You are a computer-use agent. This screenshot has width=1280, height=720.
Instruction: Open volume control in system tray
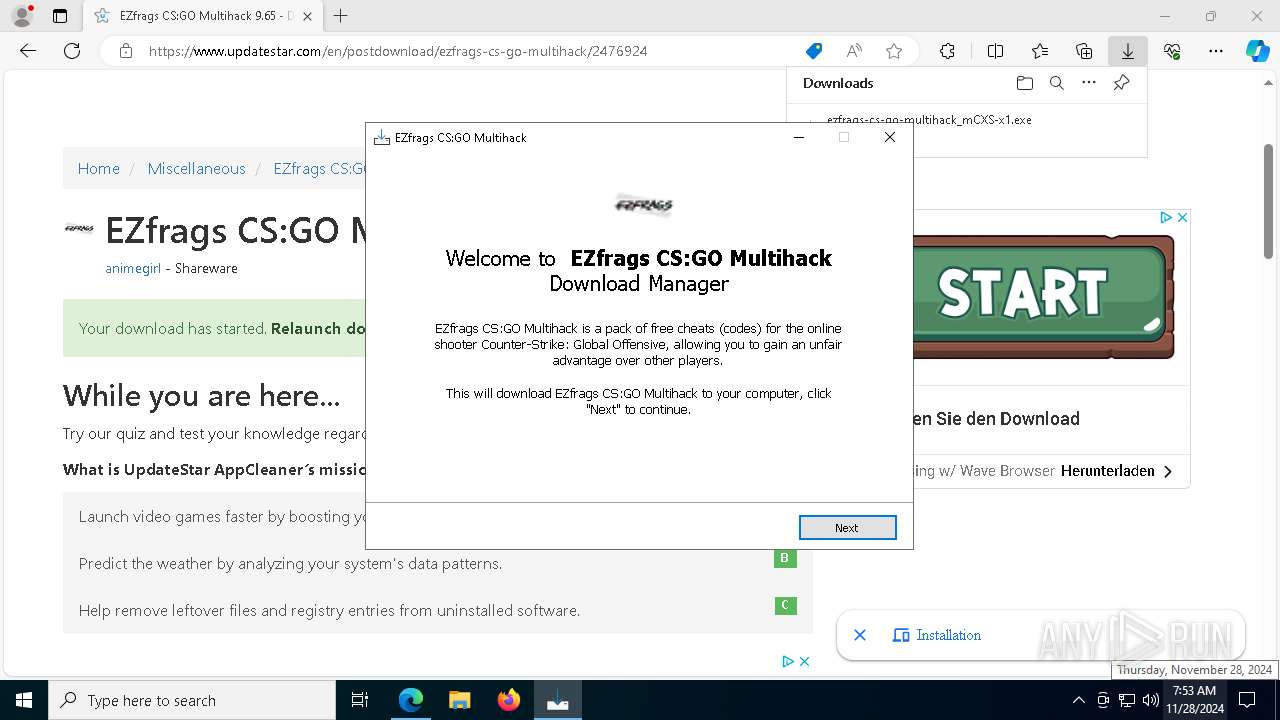[x=1150, y=700]
